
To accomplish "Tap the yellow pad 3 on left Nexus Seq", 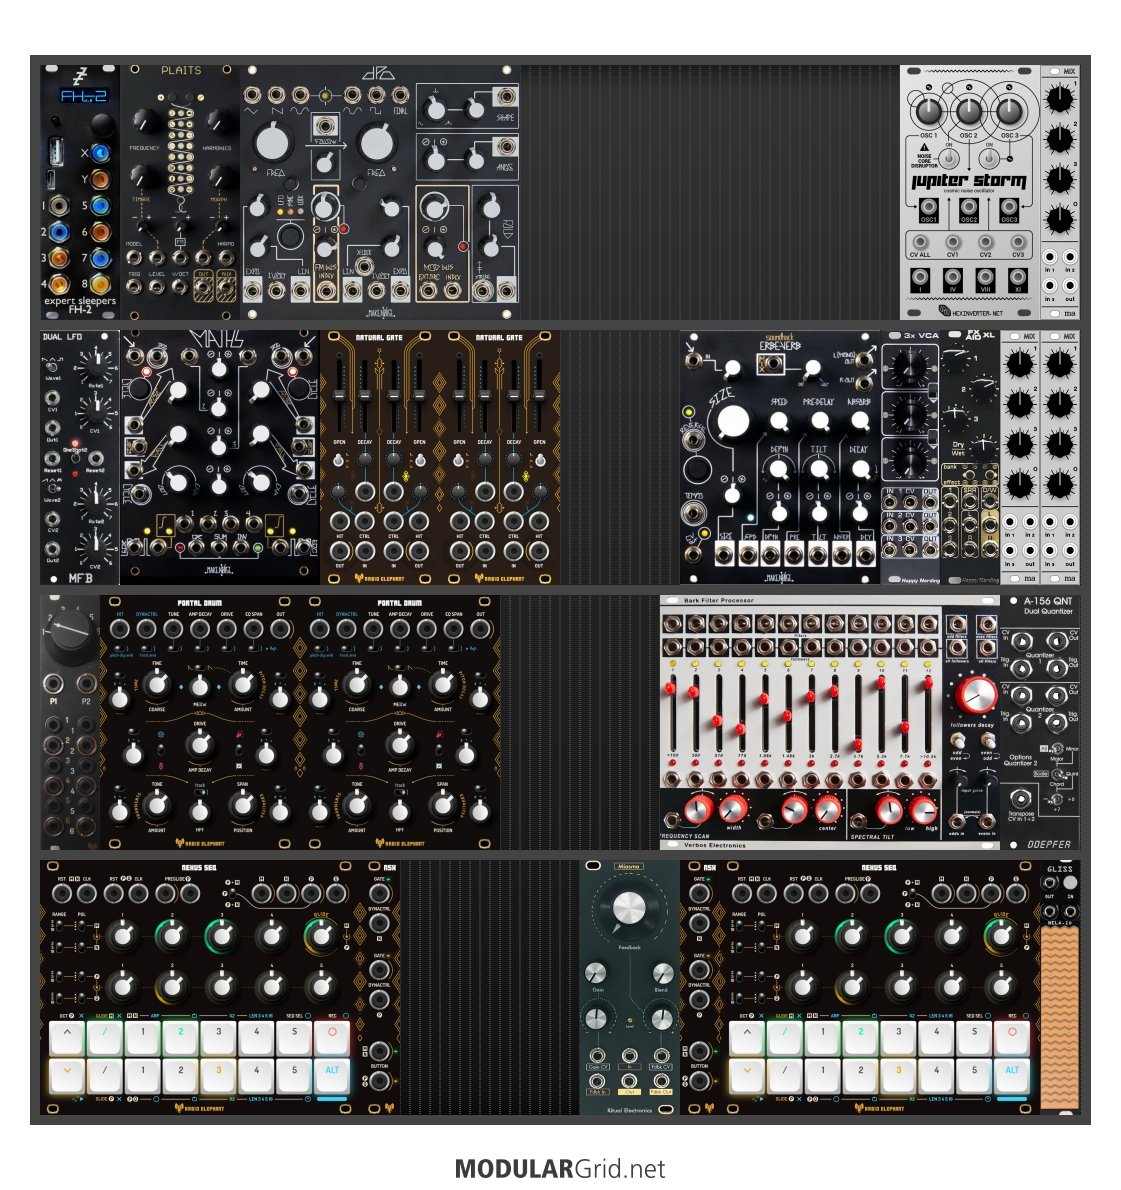I will click(219, 1075).
